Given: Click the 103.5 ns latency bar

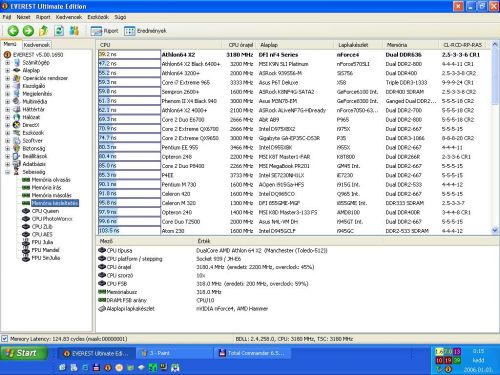Looking at the screenshot, I should point(129,231).
